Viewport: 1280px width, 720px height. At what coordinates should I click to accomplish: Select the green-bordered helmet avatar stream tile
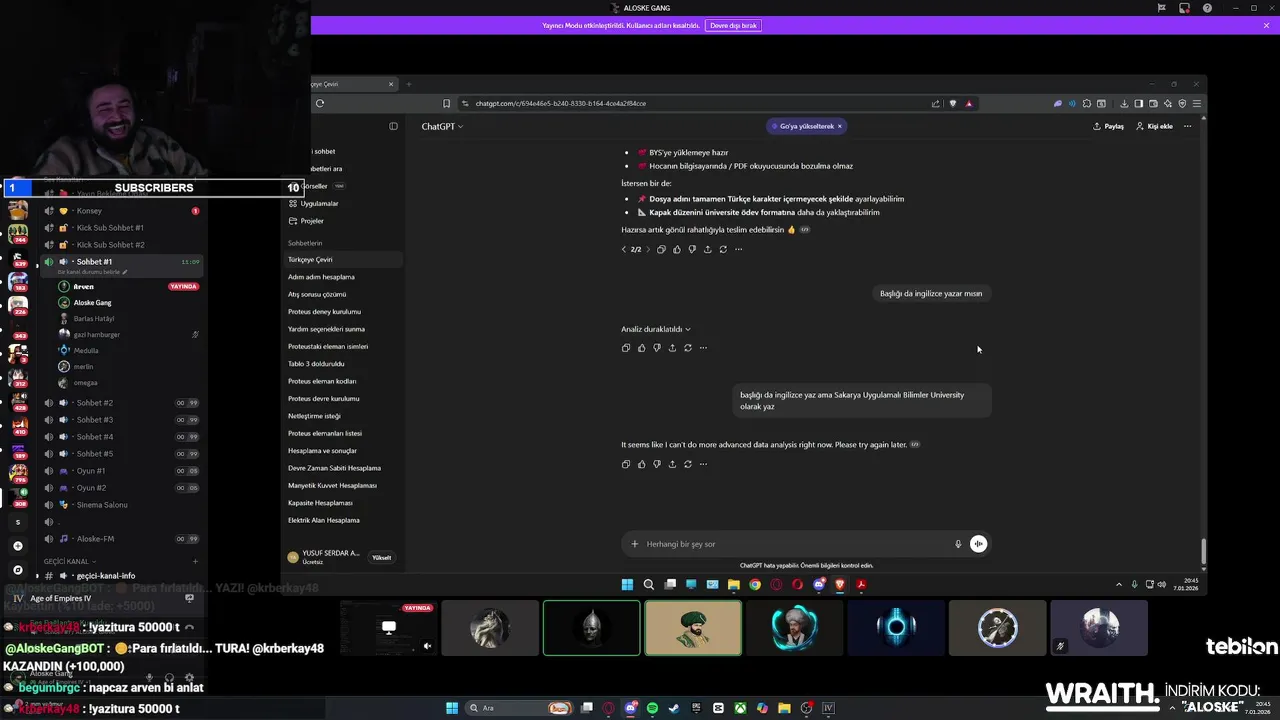pos(591,628)
